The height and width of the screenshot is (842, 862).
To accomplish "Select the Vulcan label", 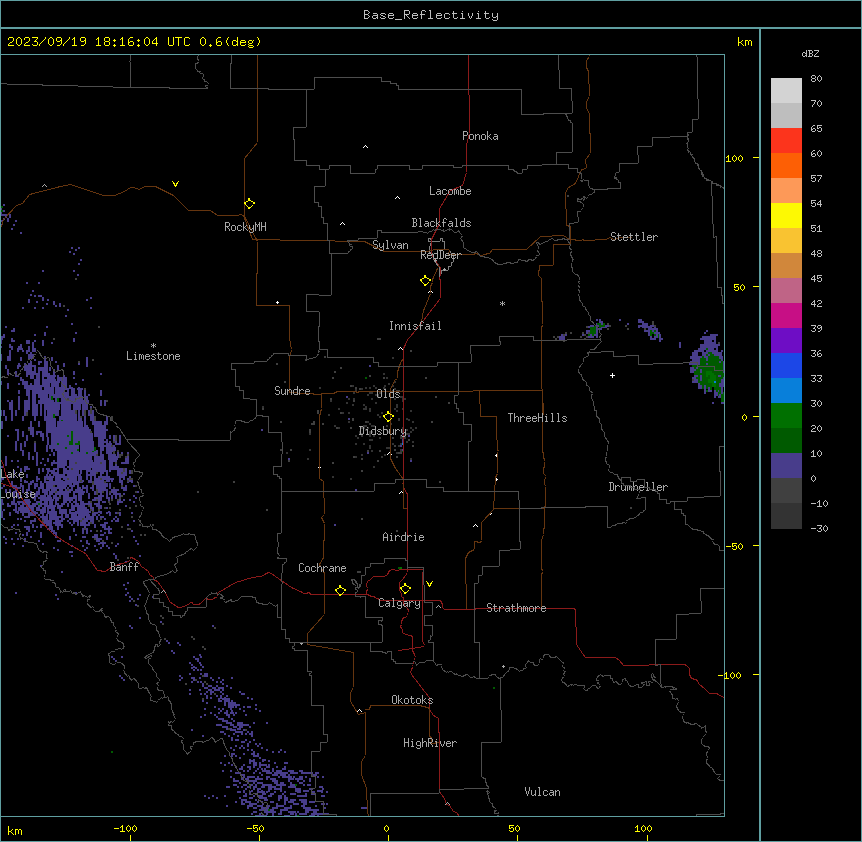I will tap(542, 792).
